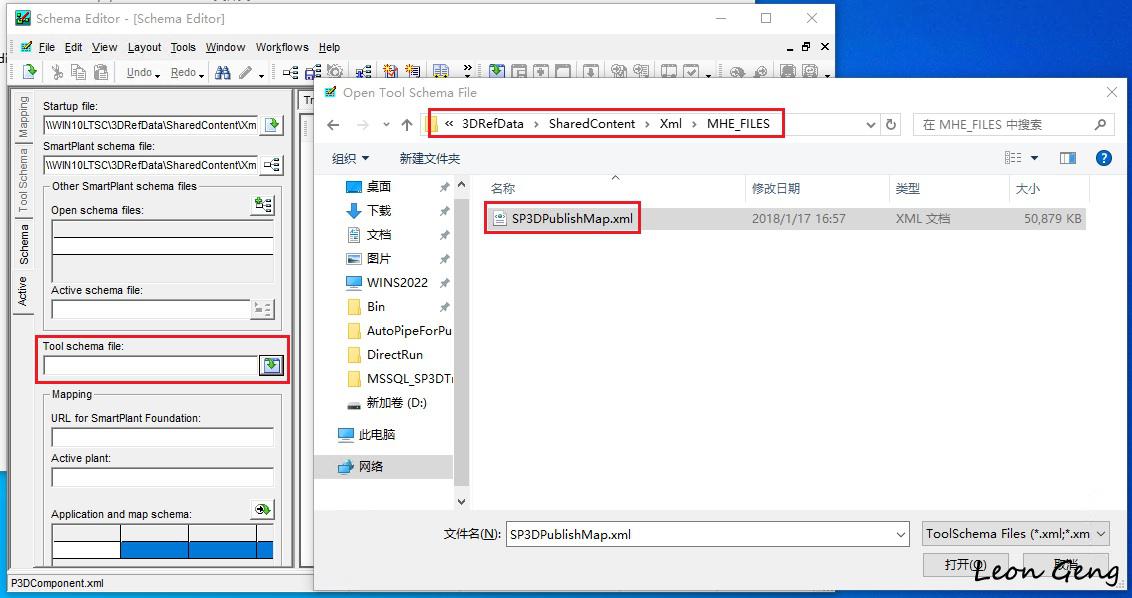The image size is (1132, 598).
Task: Open the Help menu
Action: click(x=329, y=47)
